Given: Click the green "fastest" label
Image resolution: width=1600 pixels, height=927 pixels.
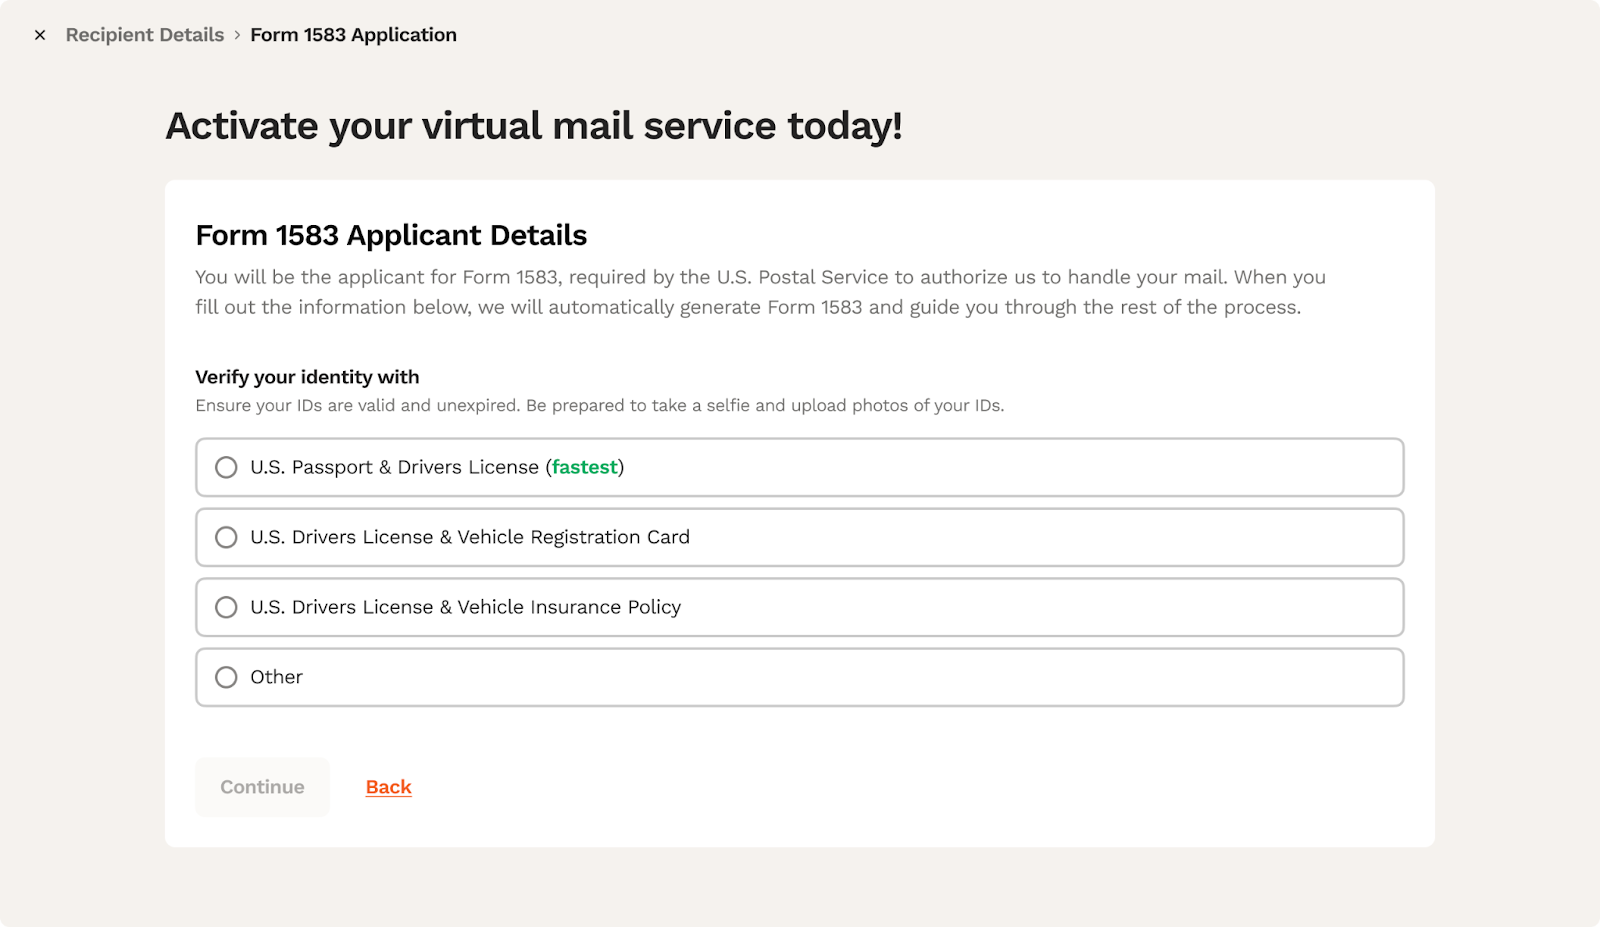Looking at the screenshot, I should (x=585, y=467).
